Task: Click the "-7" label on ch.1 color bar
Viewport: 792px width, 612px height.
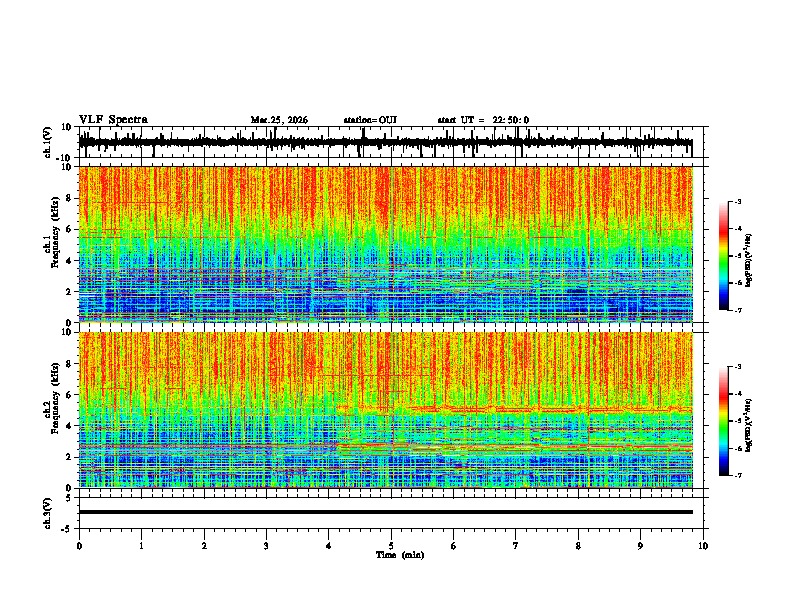Action: 738,310
